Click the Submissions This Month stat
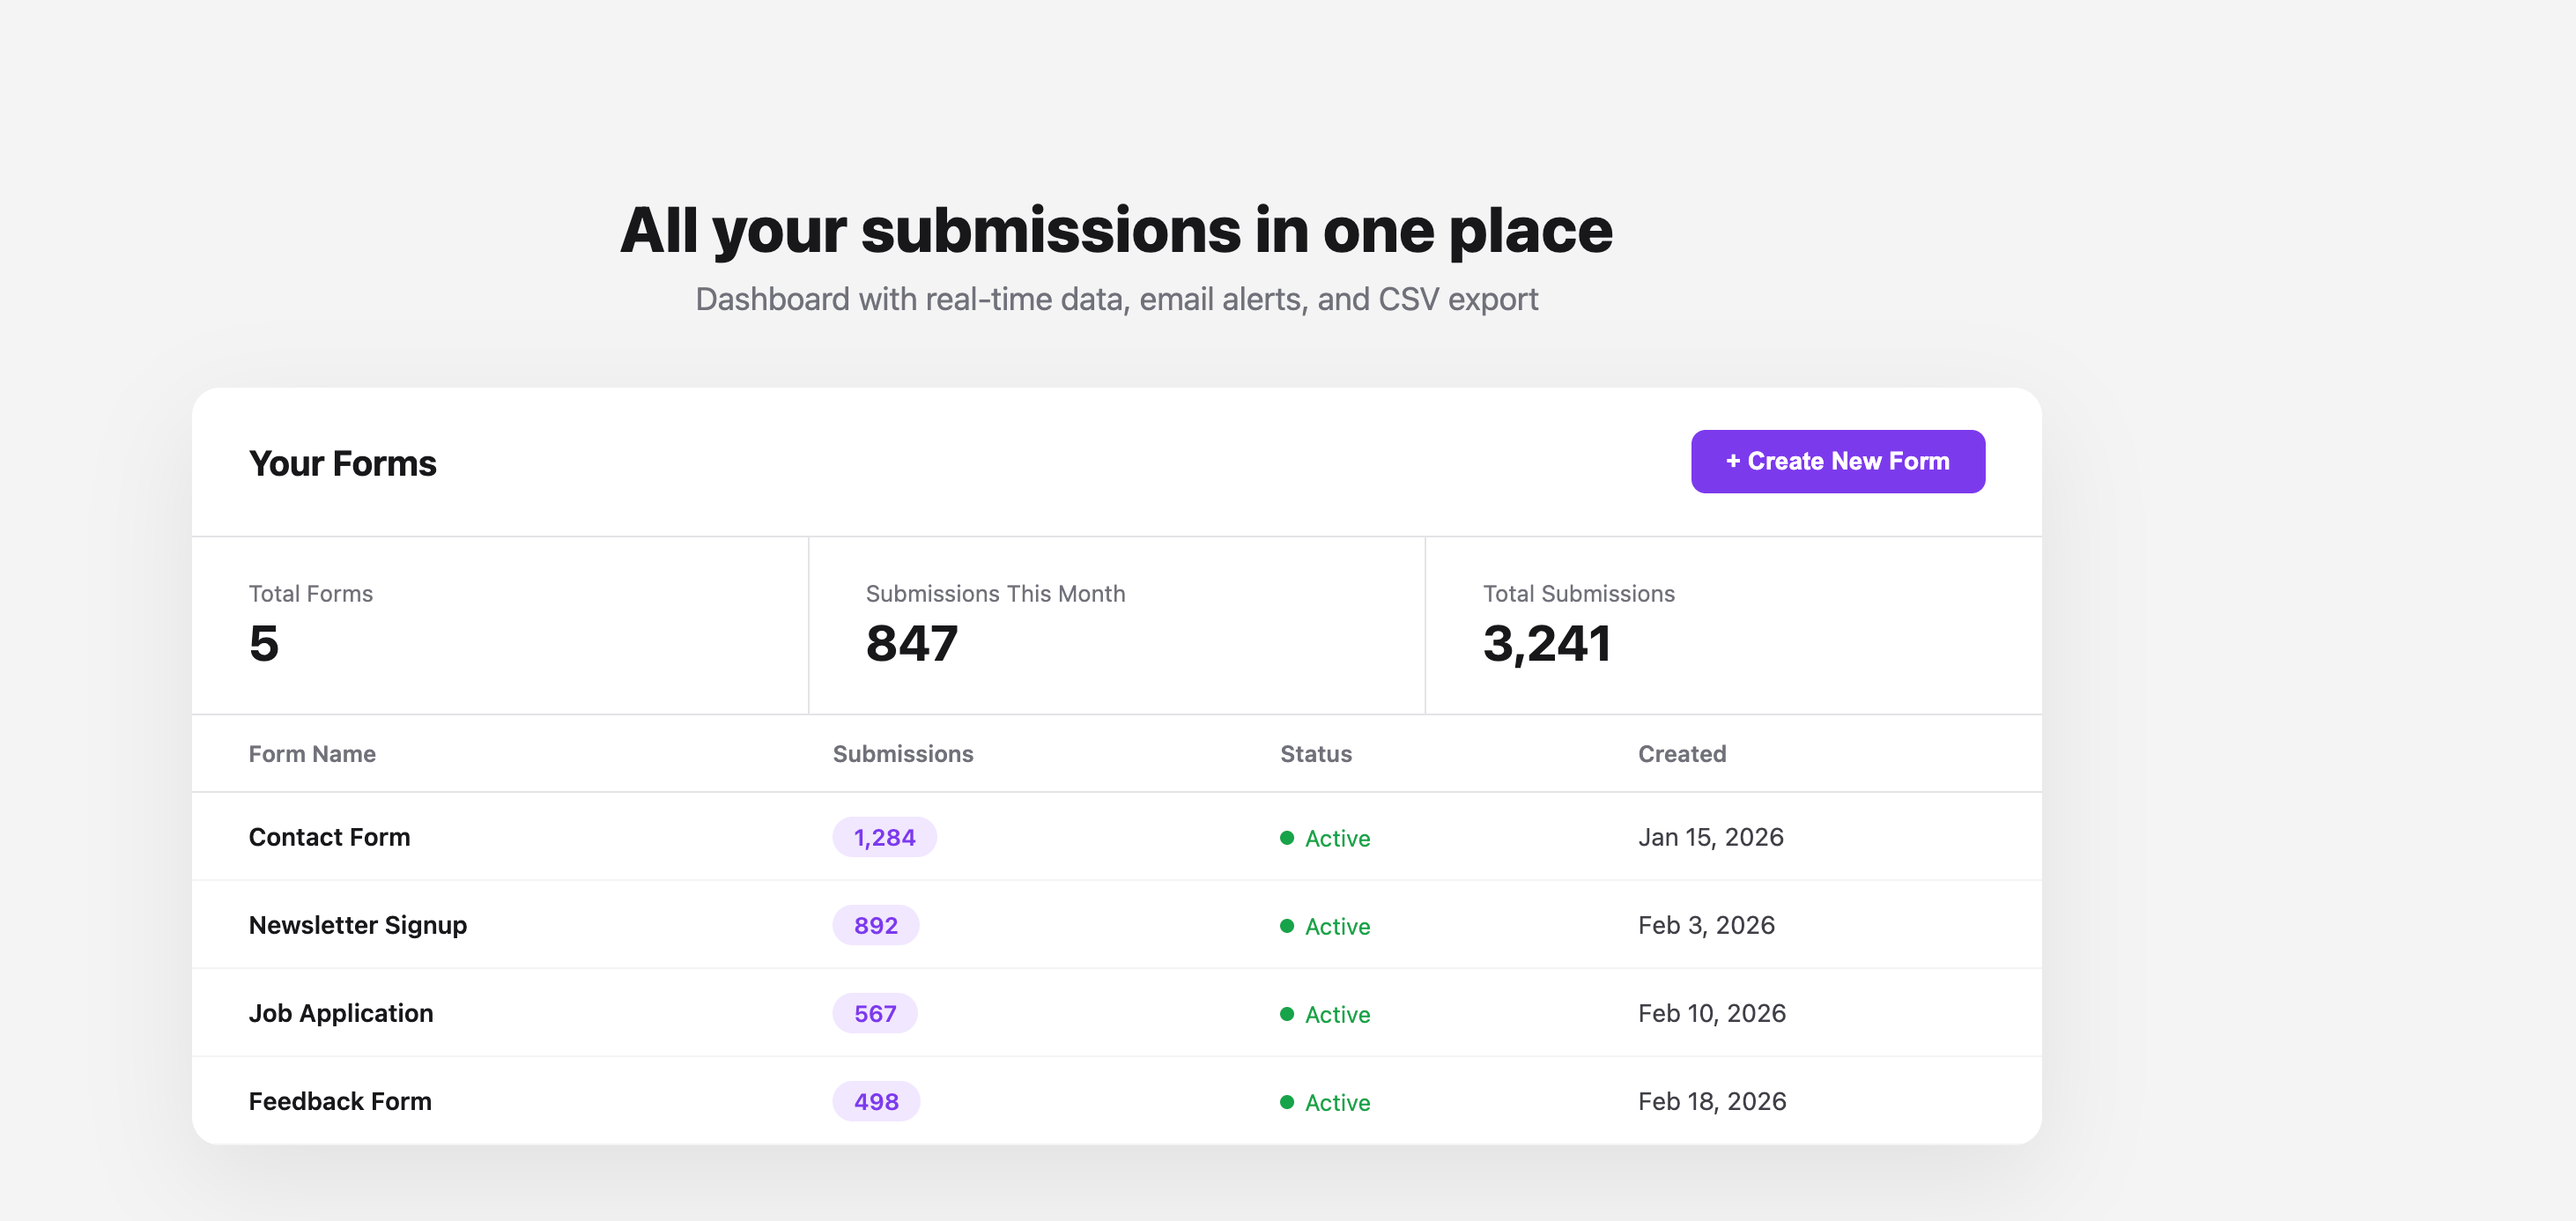This screenshot has width=2576, height=1221. (1116, 625)
